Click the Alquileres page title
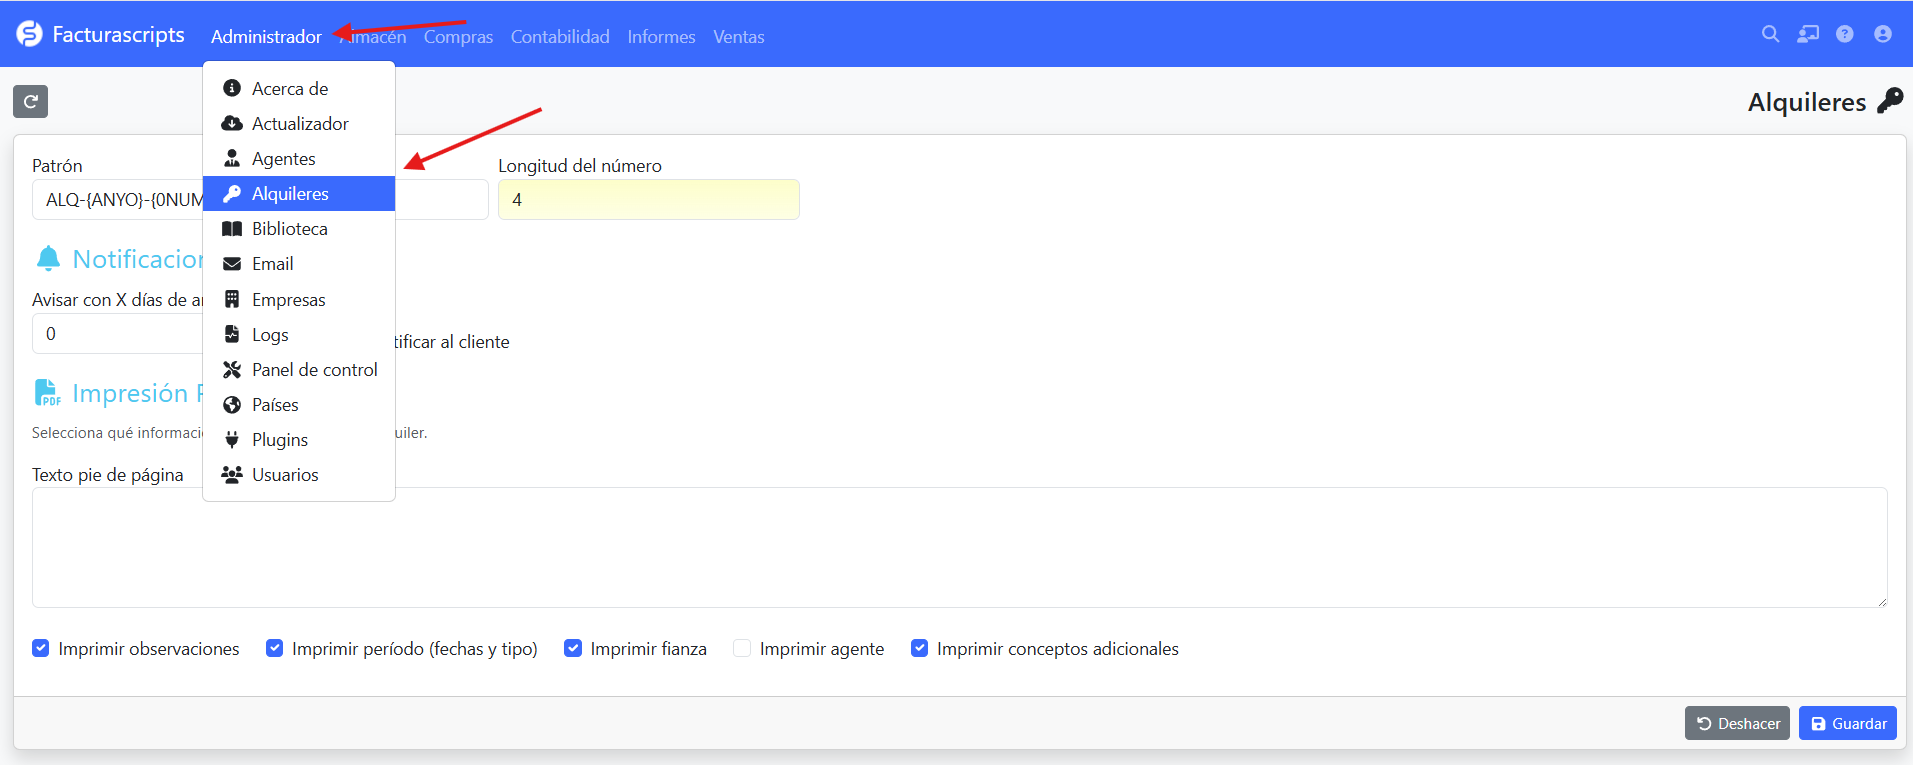This screenshot has width=1913, height=765. (1806, 102)
